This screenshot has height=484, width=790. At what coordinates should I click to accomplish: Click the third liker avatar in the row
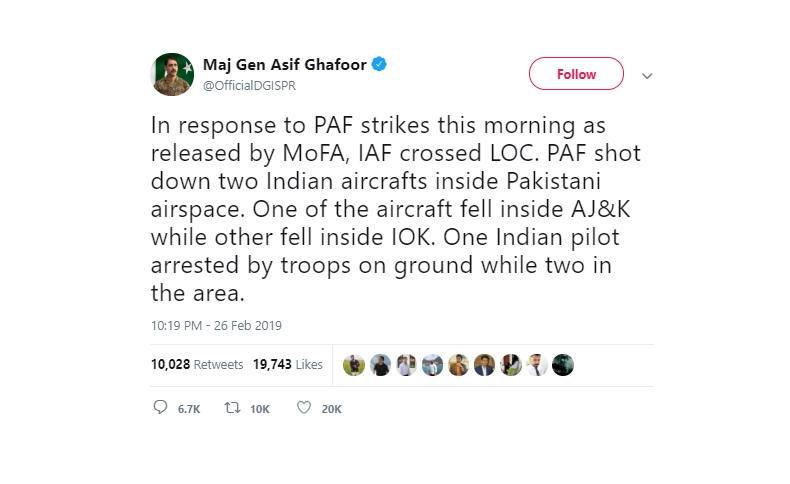[x=406, y=365]
